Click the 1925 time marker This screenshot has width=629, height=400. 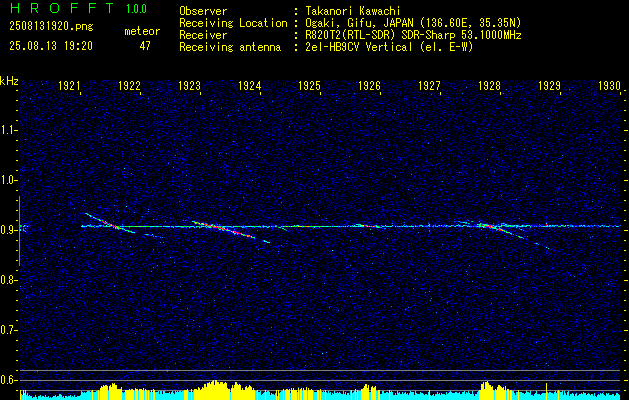(x=309, y=86)
